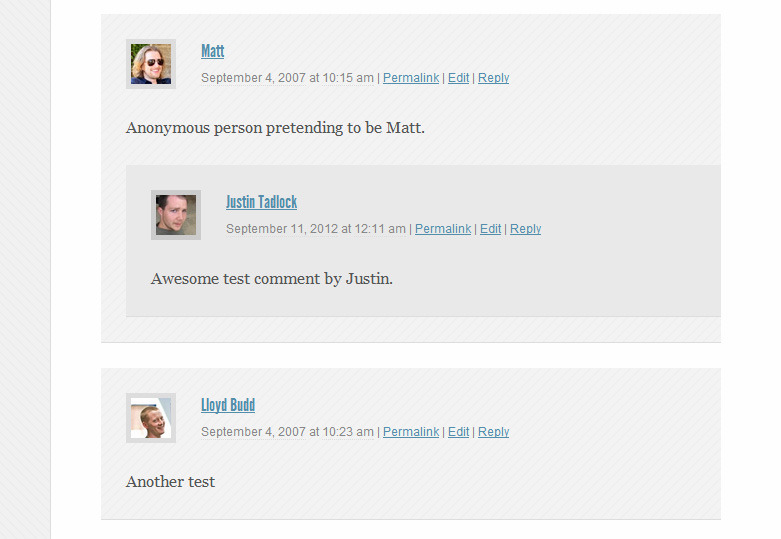Edit Matt's comment

(x=458, y=78)
